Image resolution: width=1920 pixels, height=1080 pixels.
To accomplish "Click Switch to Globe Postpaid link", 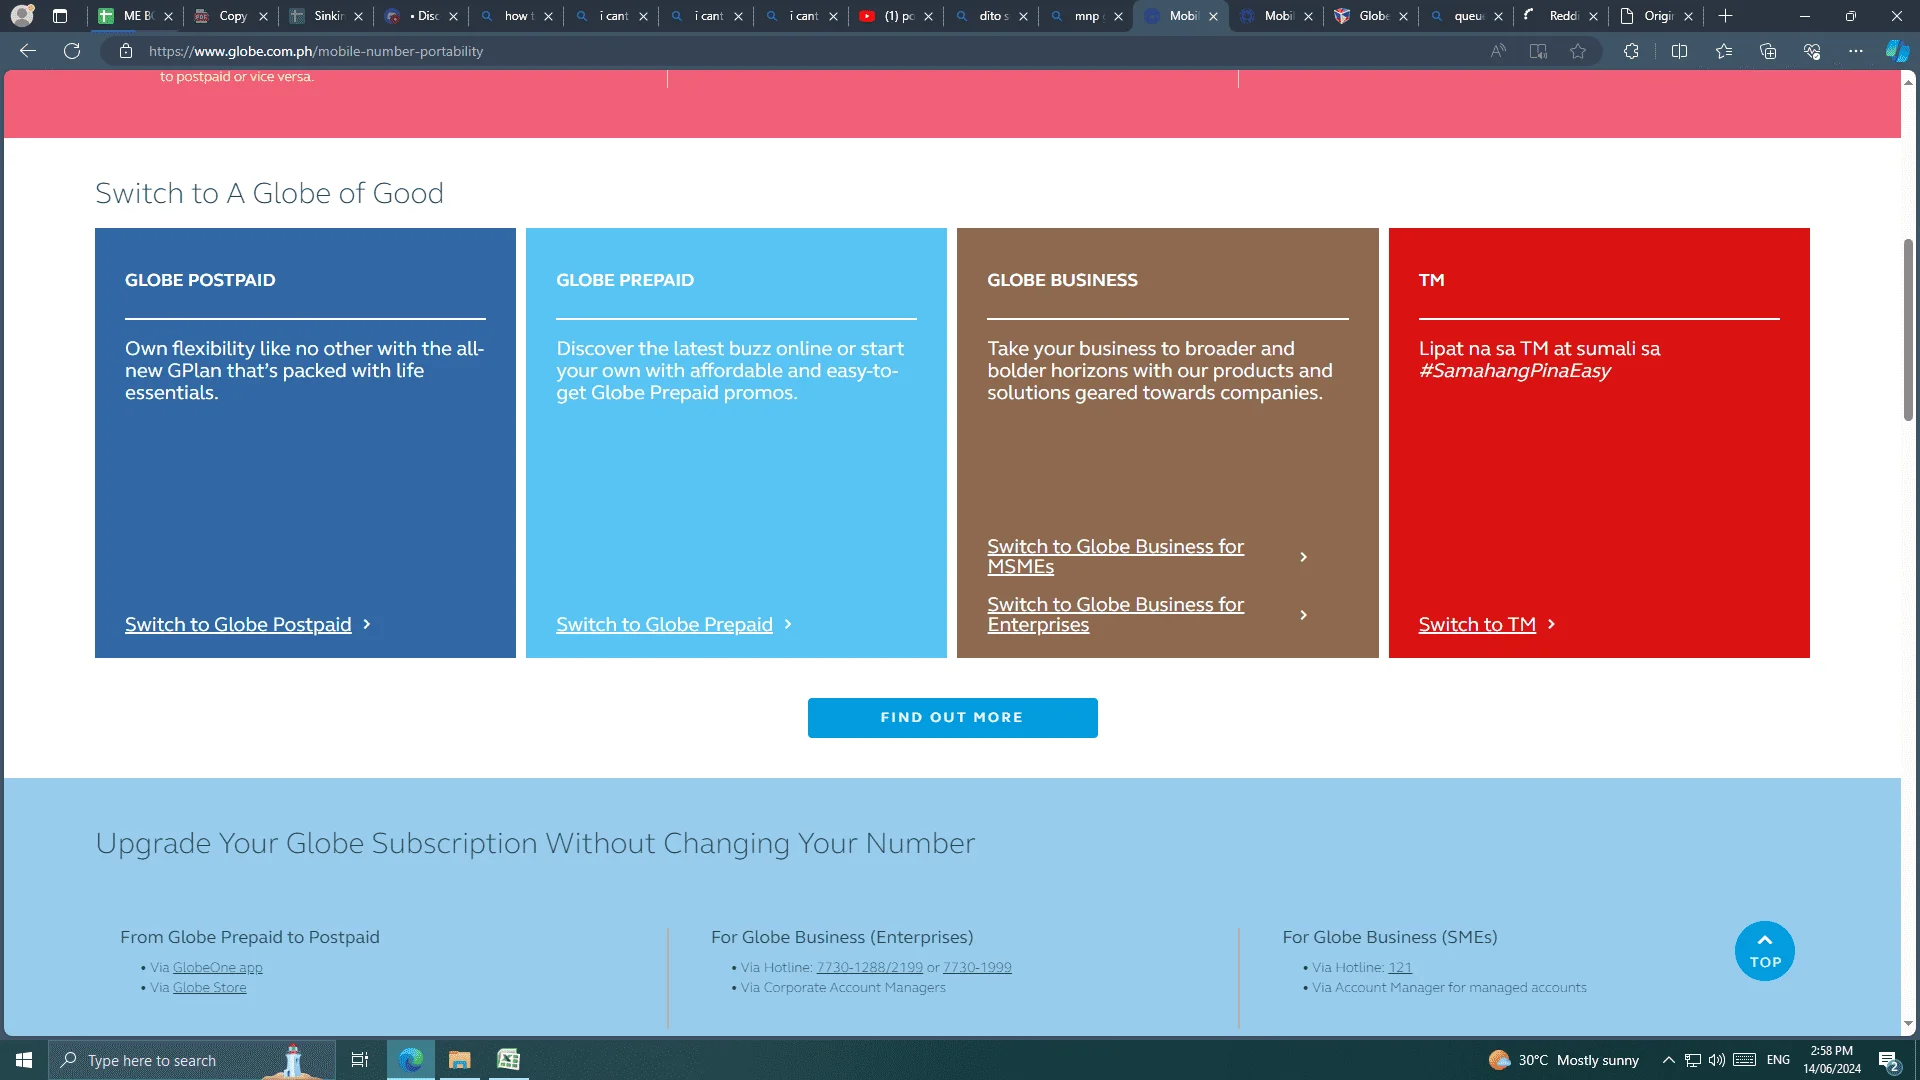I will 238,624.
